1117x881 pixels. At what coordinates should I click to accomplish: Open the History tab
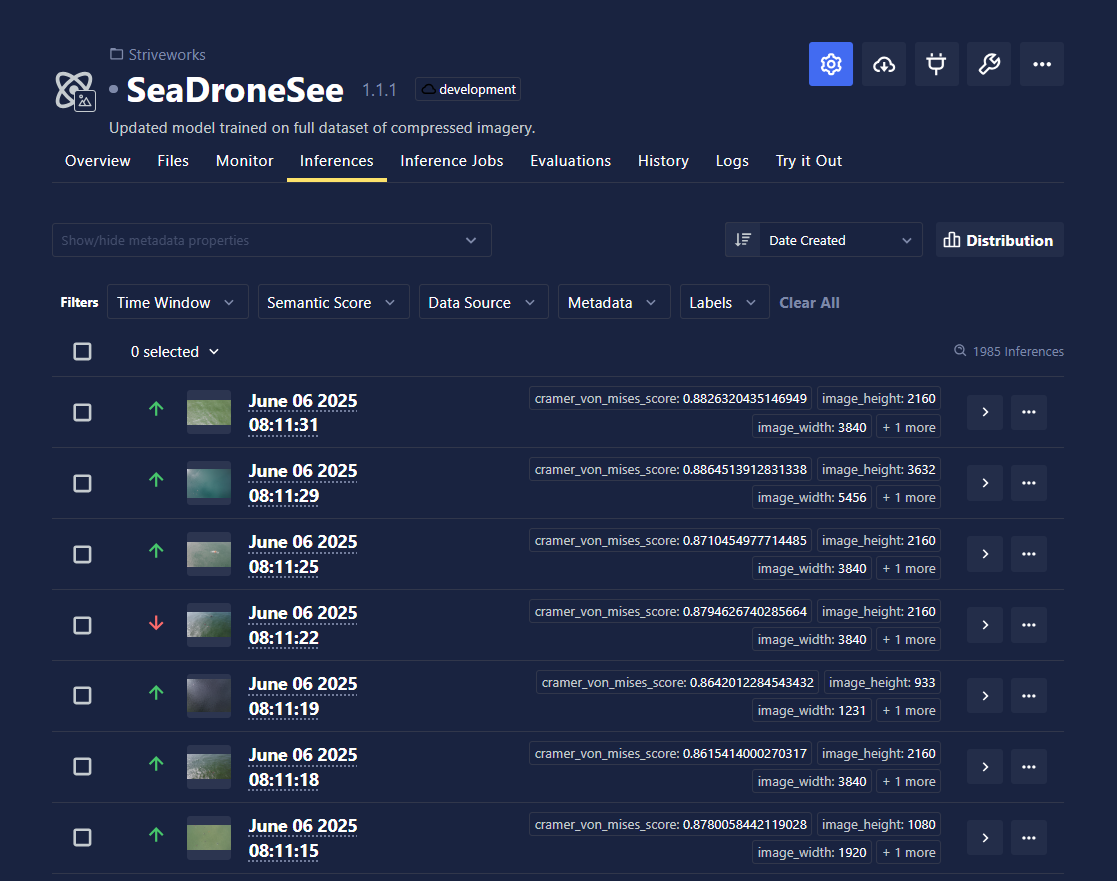click(x=663, y=161)
